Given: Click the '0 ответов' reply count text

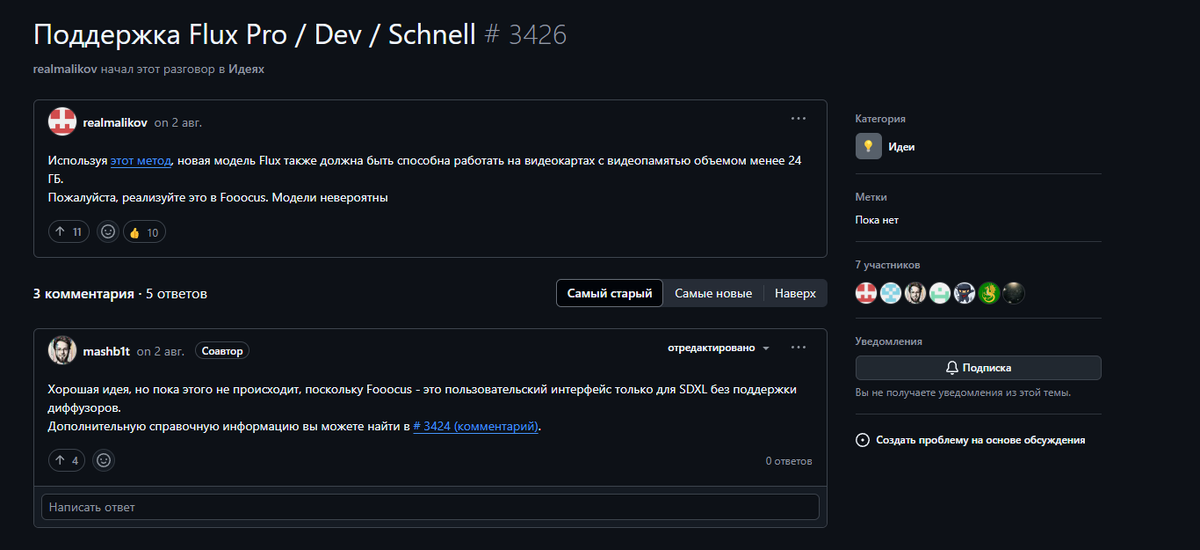Looking at the screenshot, I should 789,461.
